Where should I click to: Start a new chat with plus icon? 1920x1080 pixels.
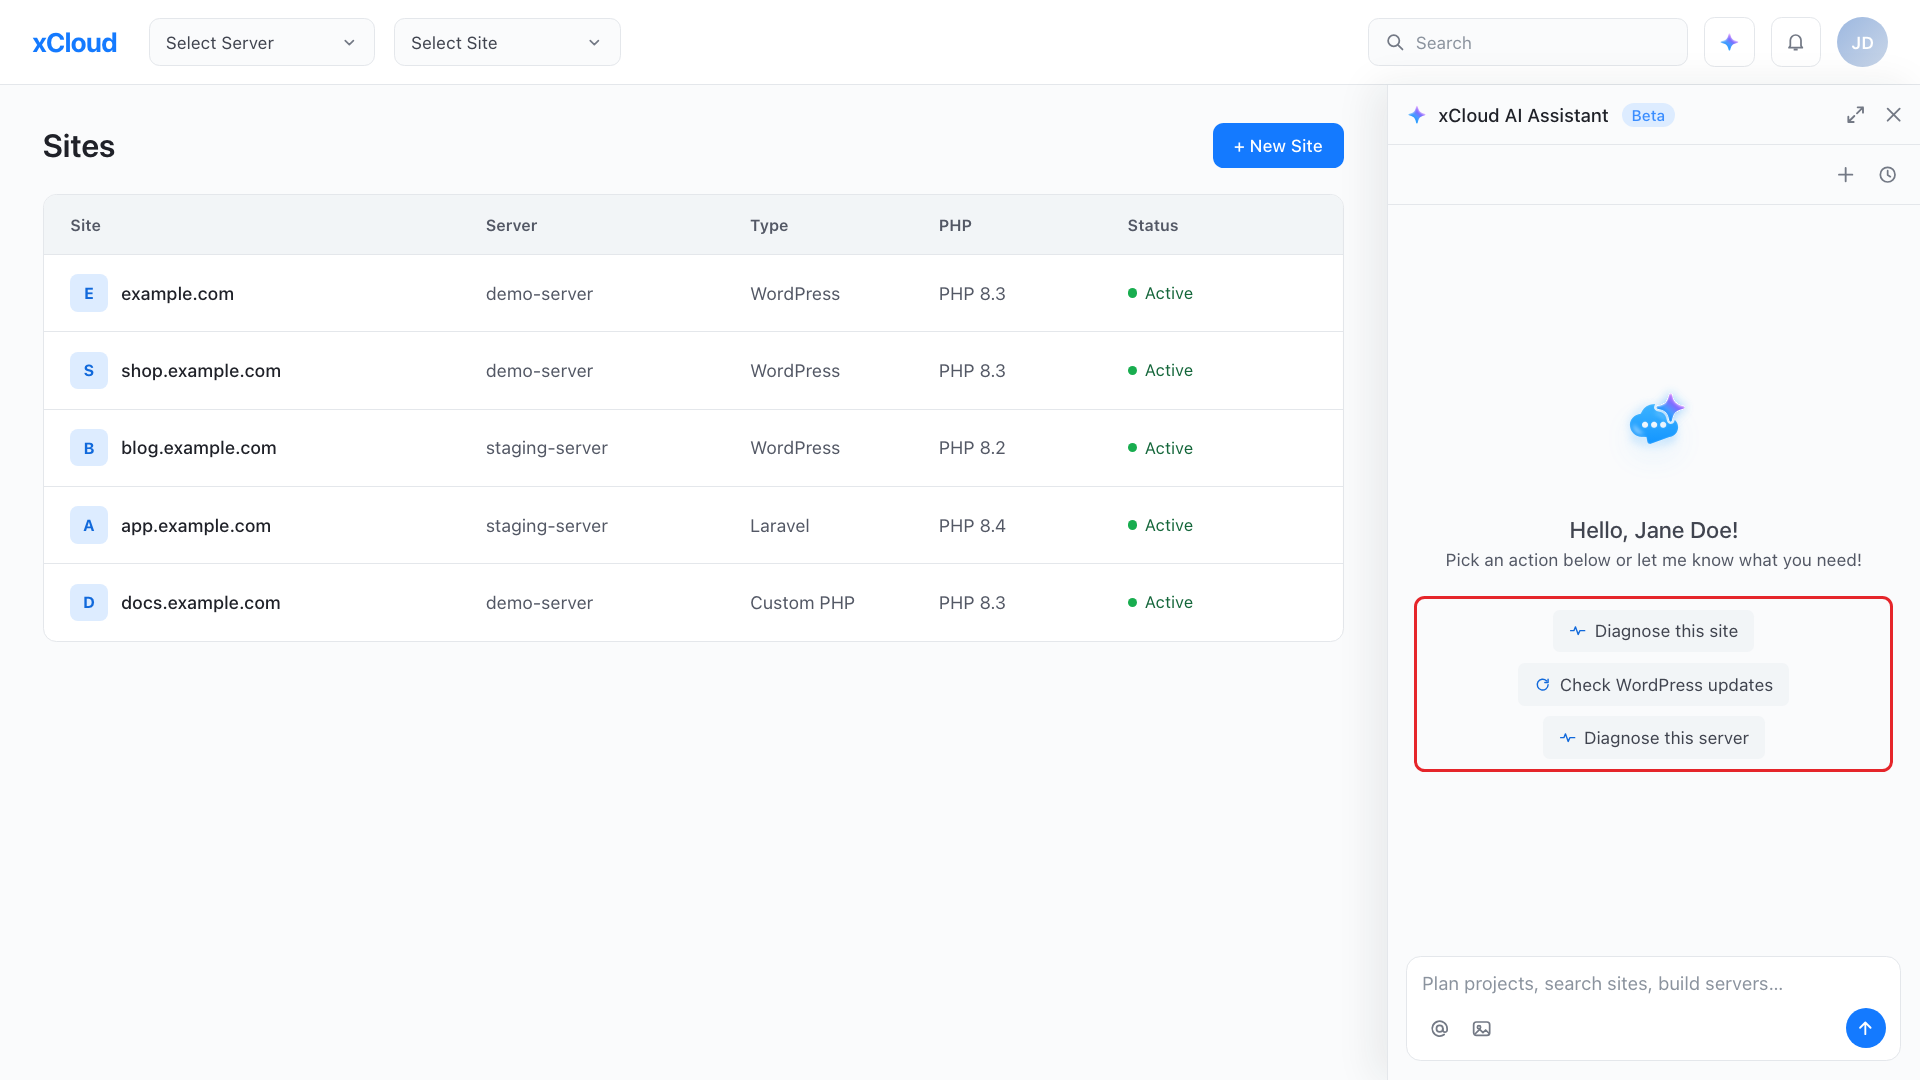click(1845, 175)
